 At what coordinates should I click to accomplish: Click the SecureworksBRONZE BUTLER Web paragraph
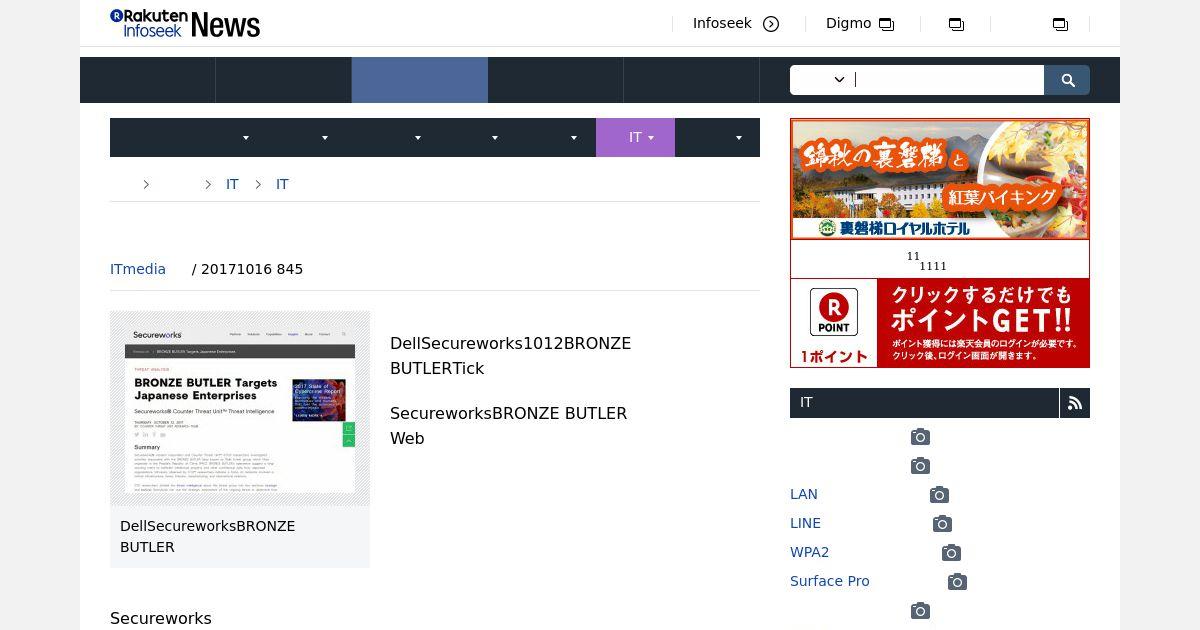pos(508,426)
